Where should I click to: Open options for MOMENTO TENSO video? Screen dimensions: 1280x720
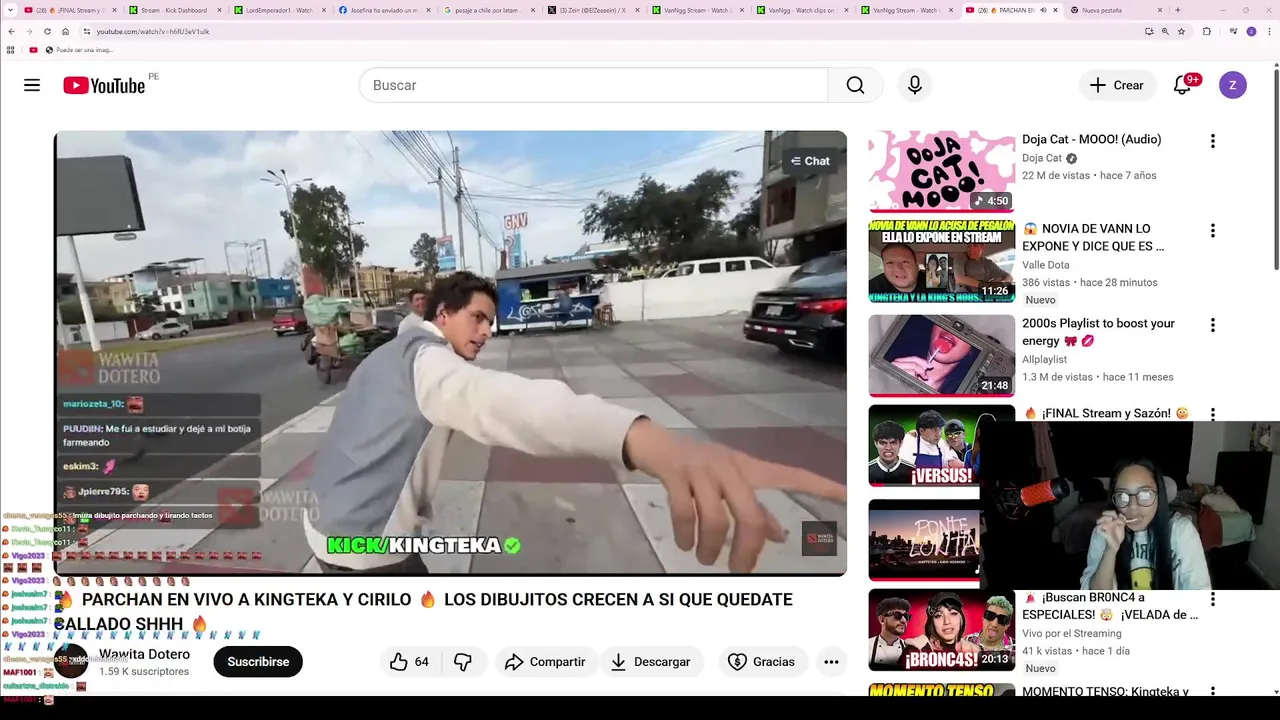[1213, 691]
